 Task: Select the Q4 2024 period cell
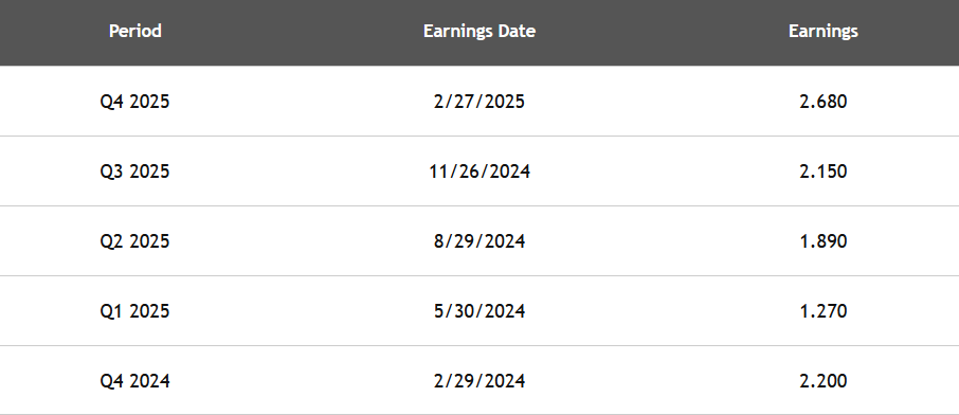point(135,381)
